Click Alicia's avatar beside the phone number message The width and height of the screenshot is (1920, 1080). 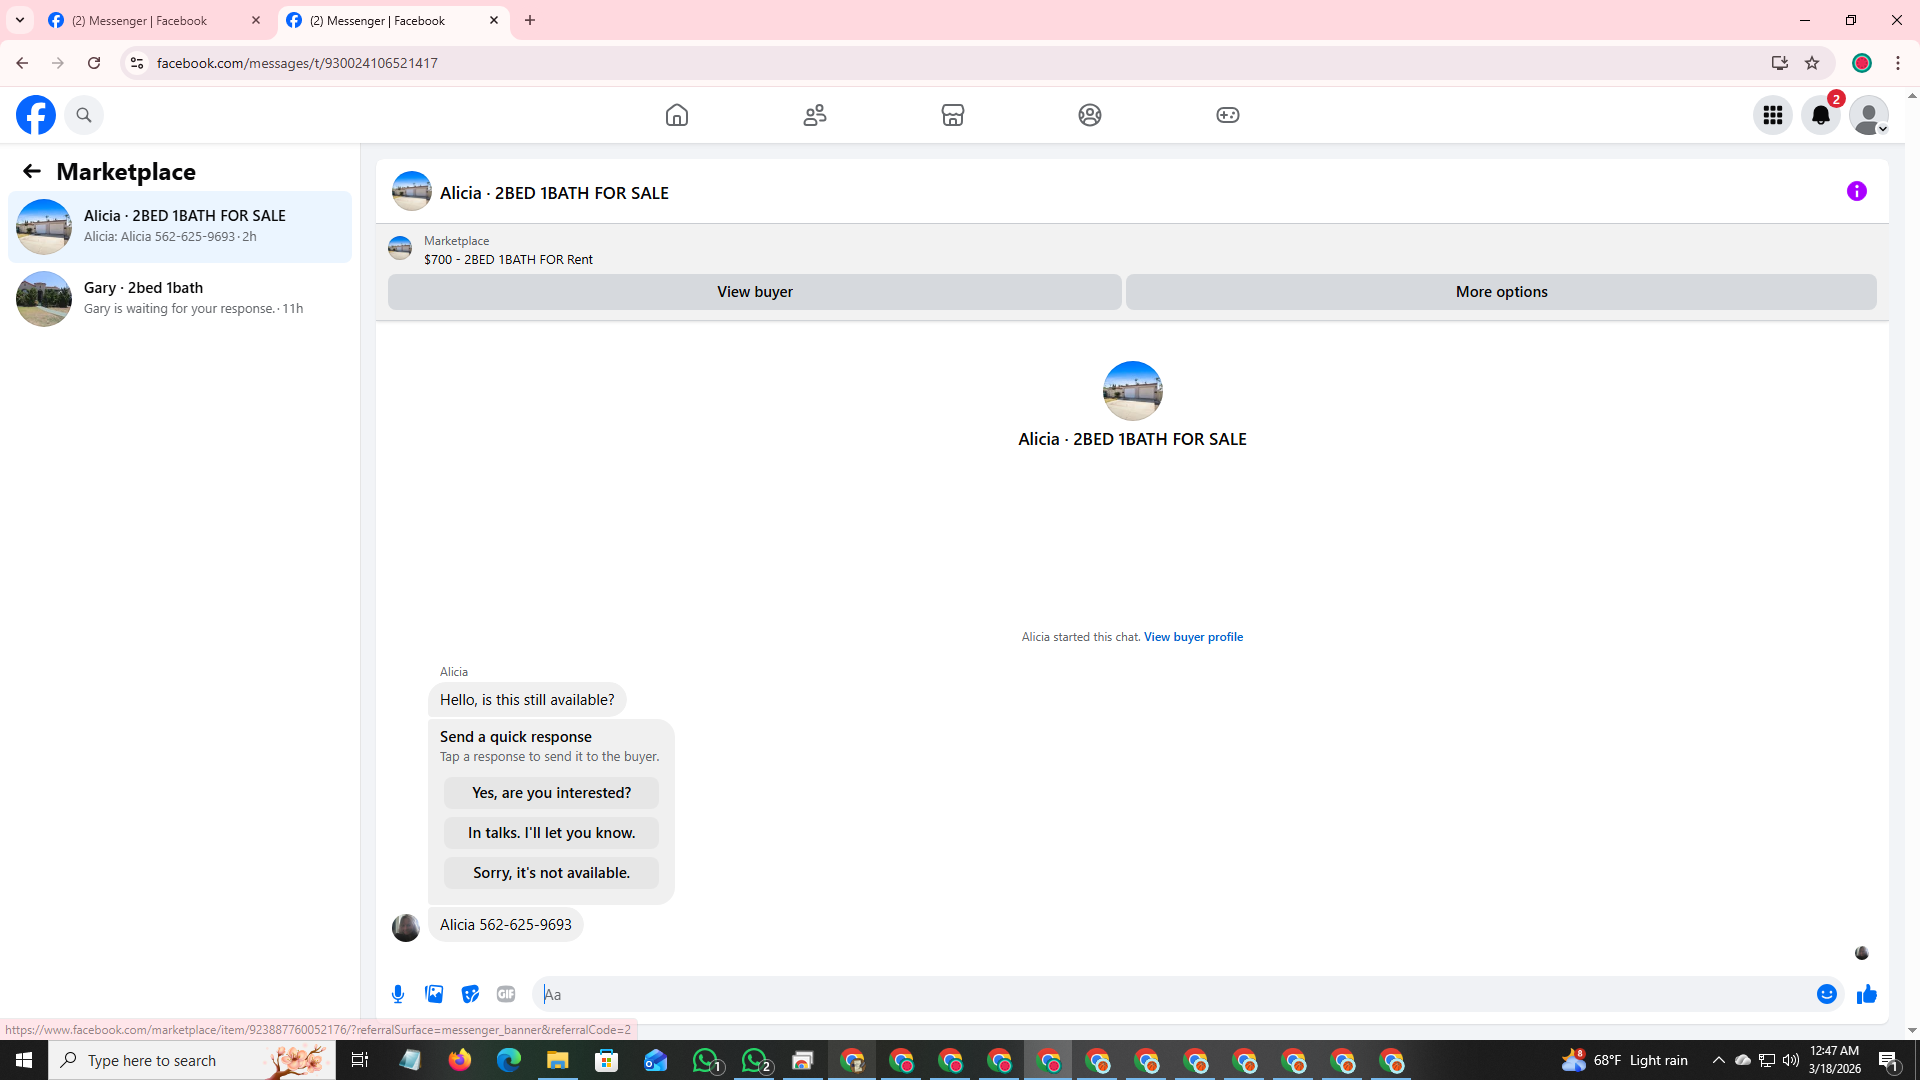click(x=405, y=928)
